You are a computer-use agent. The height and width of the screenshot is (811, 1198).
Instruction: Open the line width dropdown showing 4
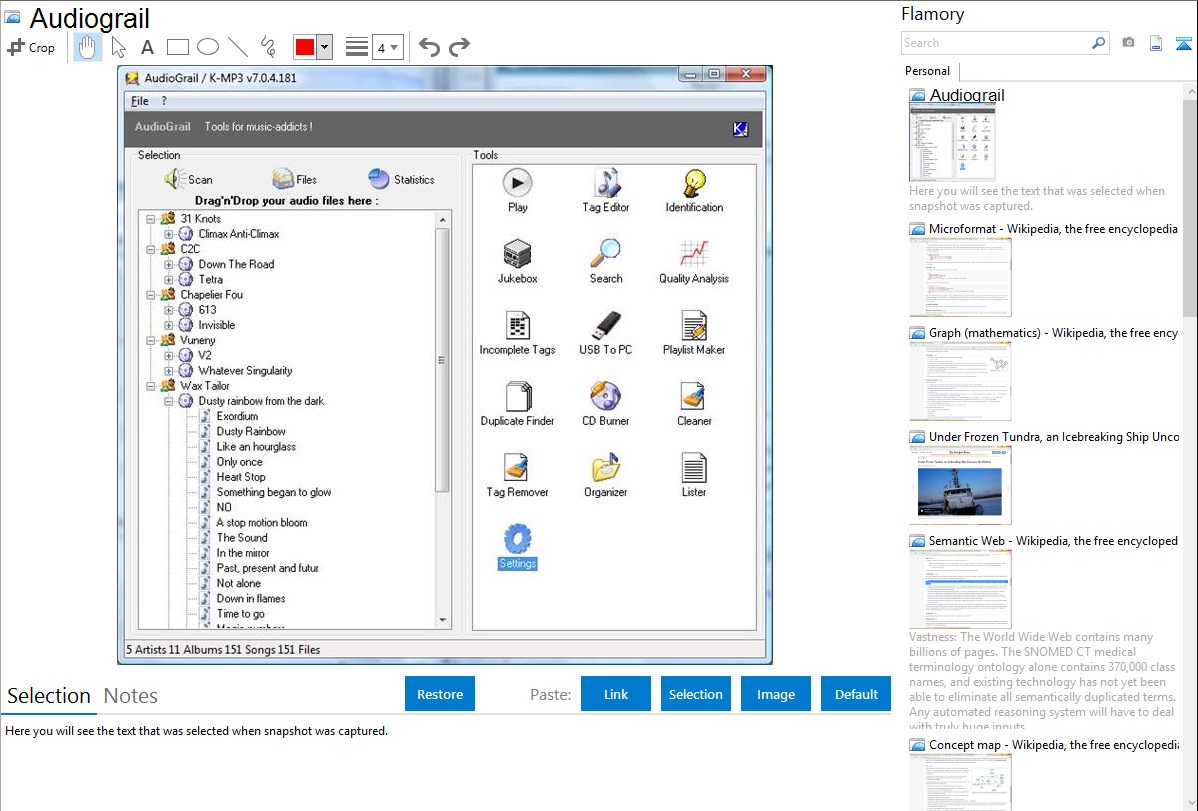click(387, 48)
